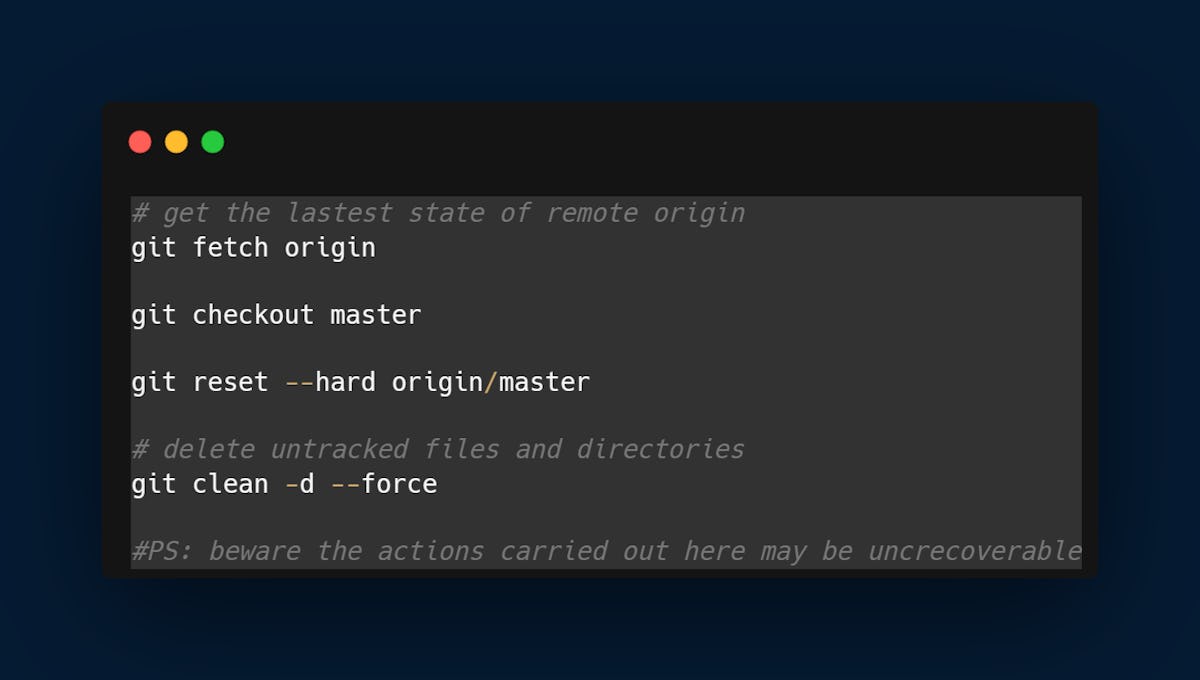1200x680 pixels.
Task: Click the "delete untracked files" comment line
Action: click(x=438, y=449)
